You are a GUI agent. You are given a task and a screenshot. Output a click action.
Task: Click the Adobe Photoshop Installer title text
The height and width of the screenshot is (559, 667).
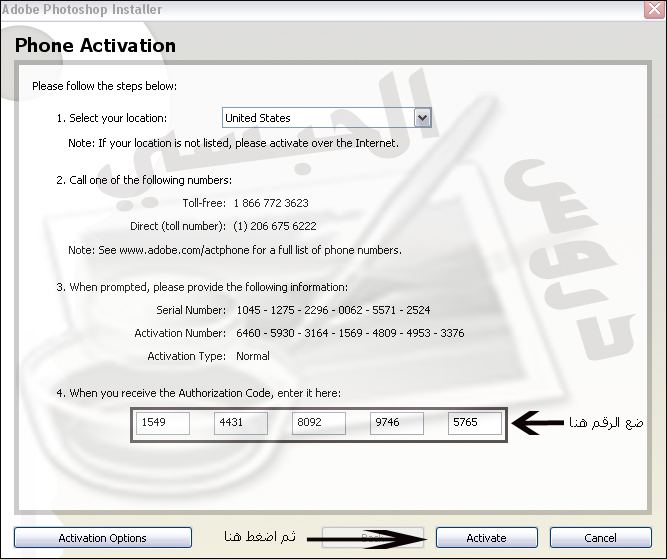point(81,9)
